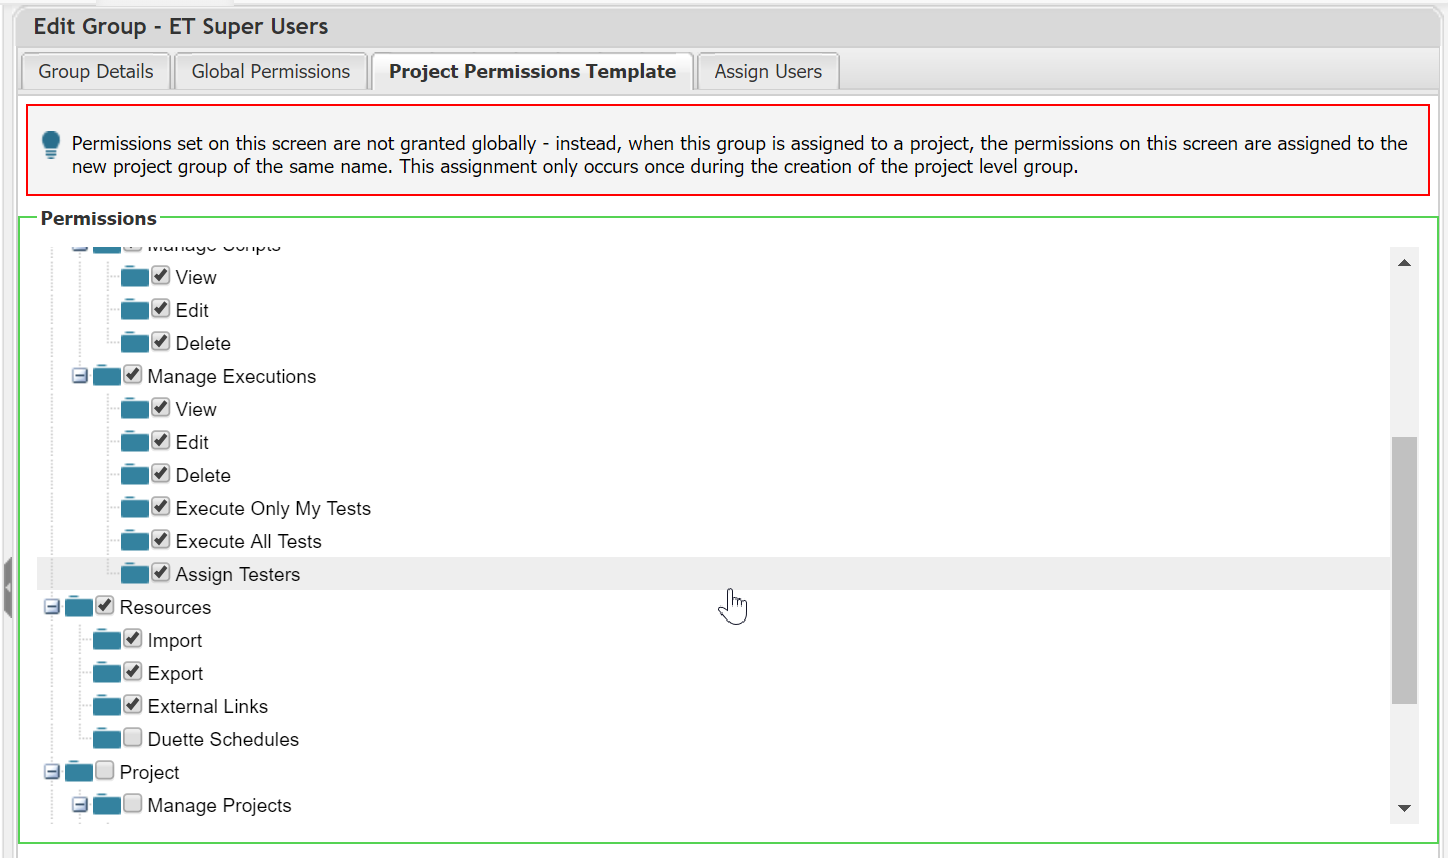The image size is (1448, 858).
Task: Click the folder icon beside Duette Schedules
Action: coord(106,739)
